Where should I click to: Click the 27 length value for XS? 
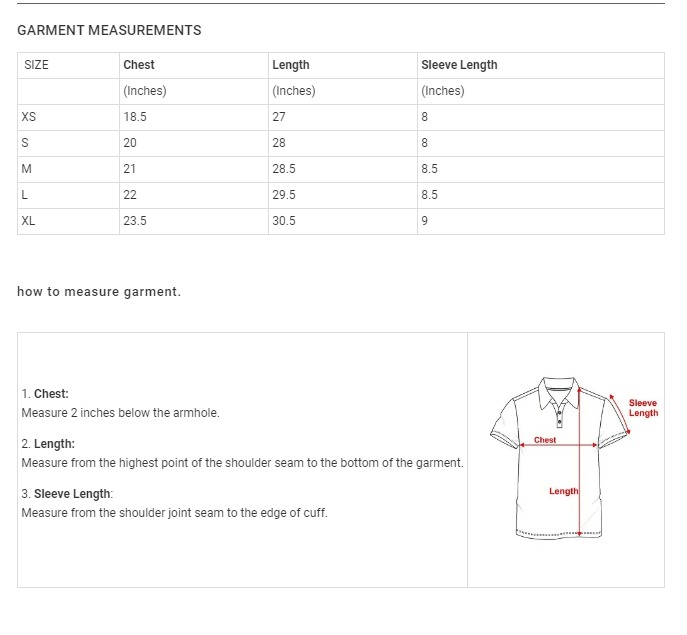click(279, 117)
